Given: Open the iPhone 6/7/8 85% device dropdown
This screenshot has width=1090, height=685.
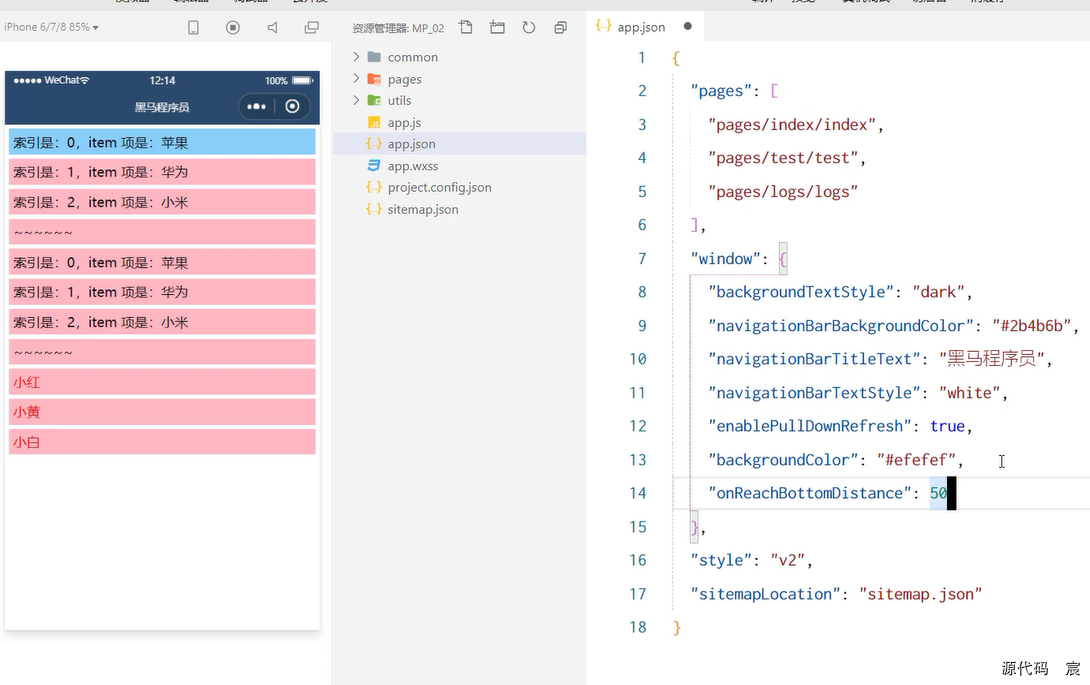Looking at the screenshot, I should coord(51,27).
